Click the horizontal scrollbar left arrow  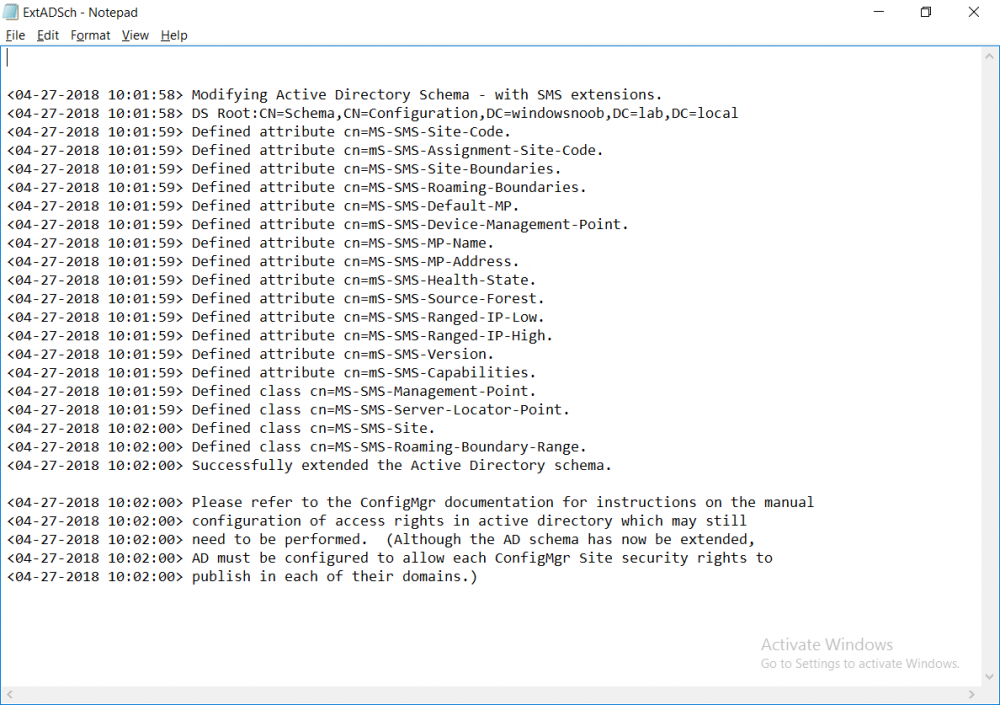10,694
